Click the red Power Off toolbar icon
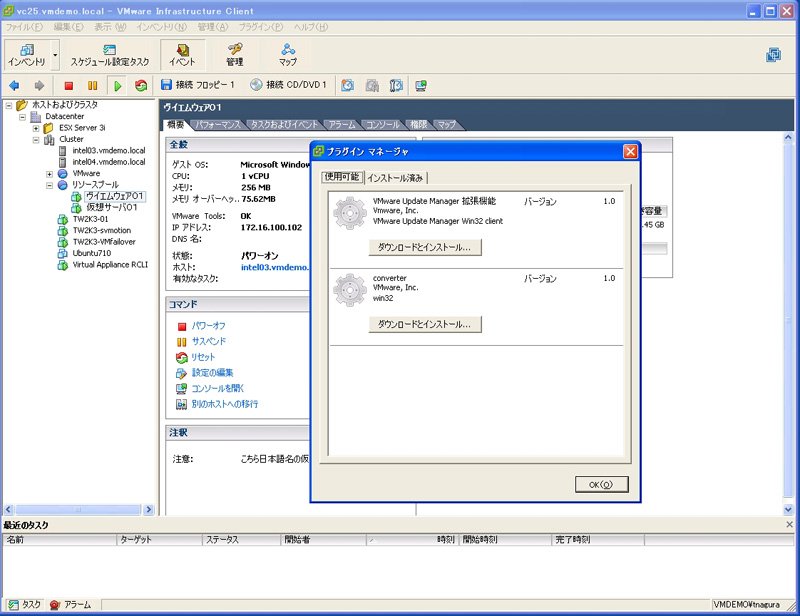This screenshot has height=616, width=800. tap(68, 86)
